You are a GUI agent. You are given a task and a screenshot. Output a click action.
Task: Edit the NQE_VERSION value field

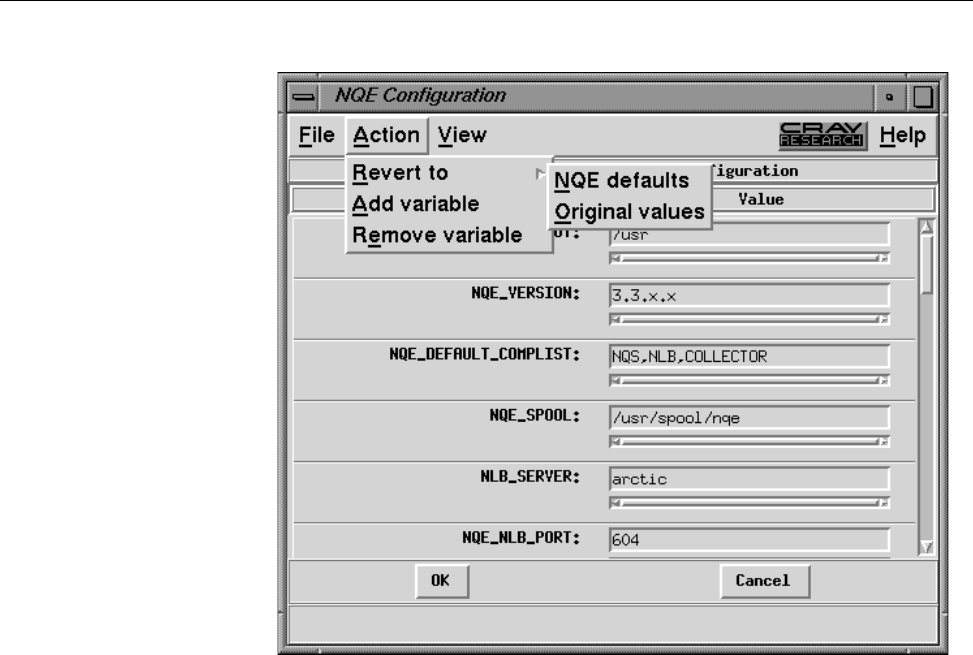pyautogui.click(x=749, y=296)
